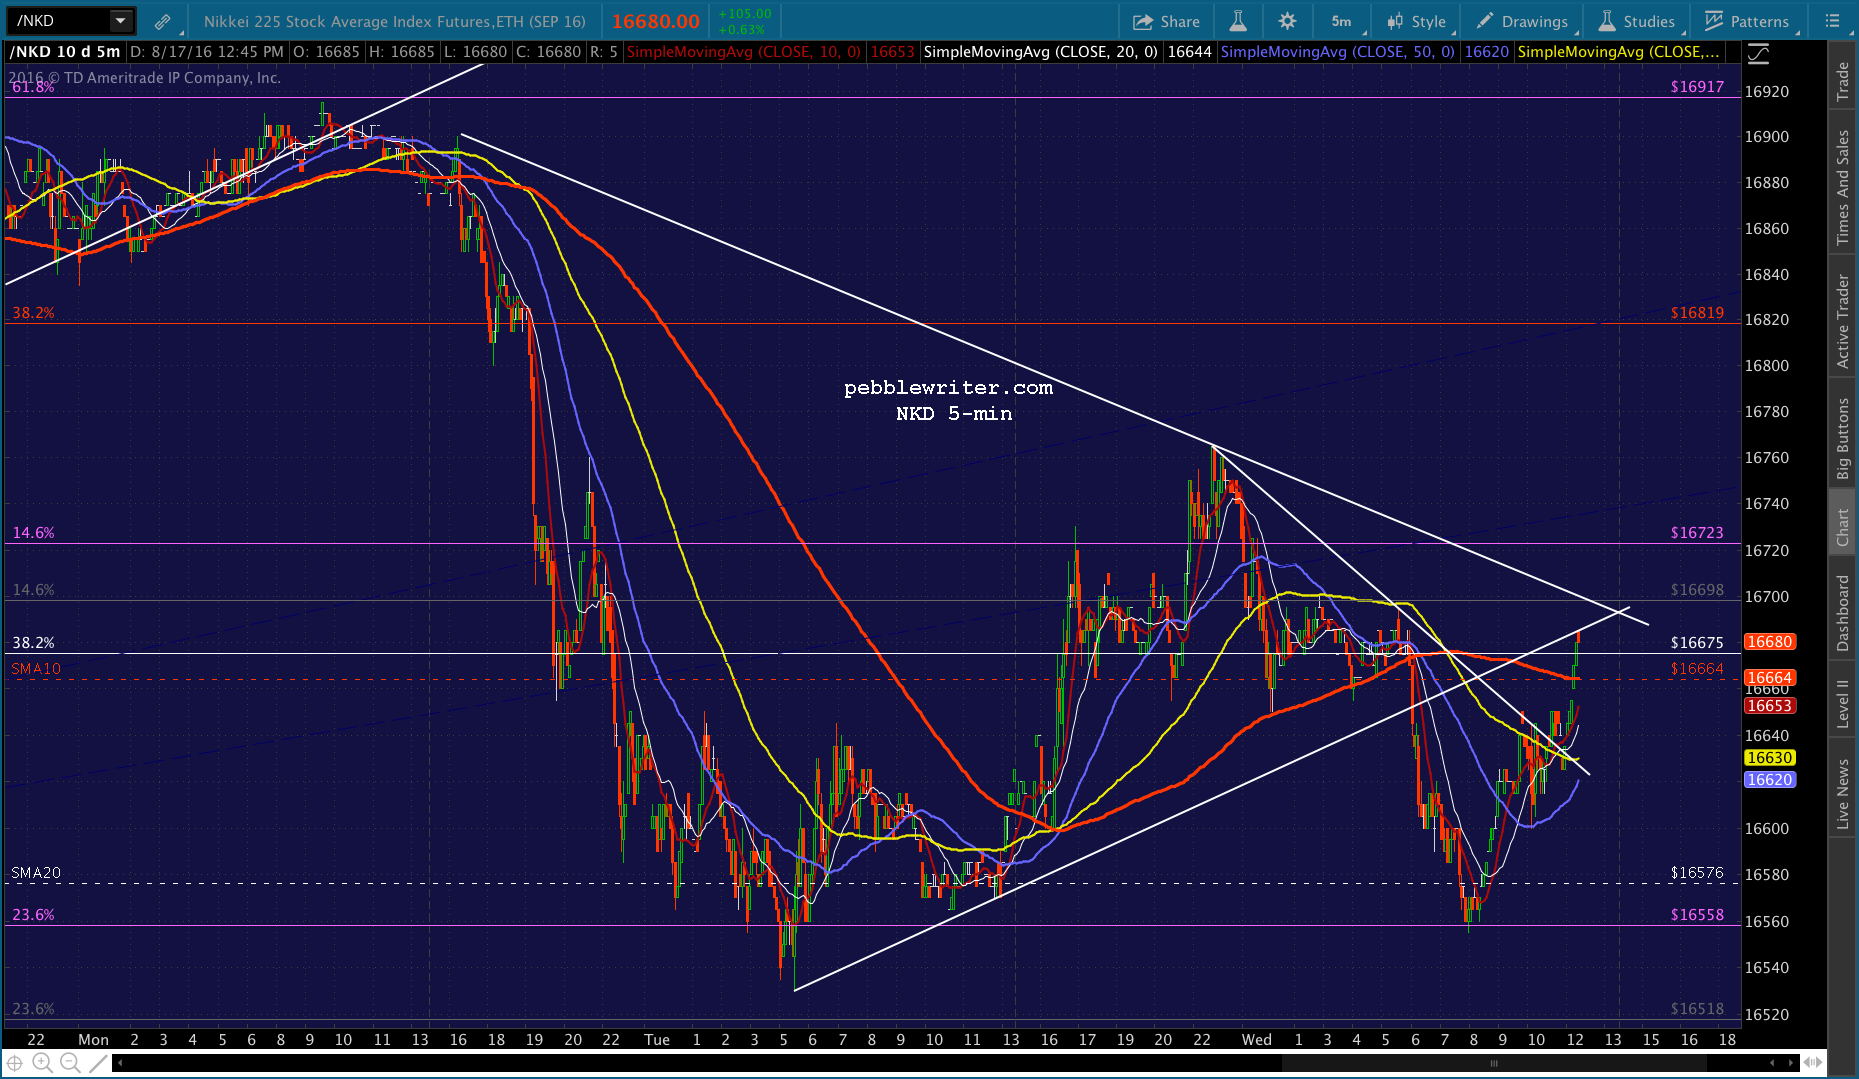Click the crosshair pan tool icon

tap(15, 1063)
